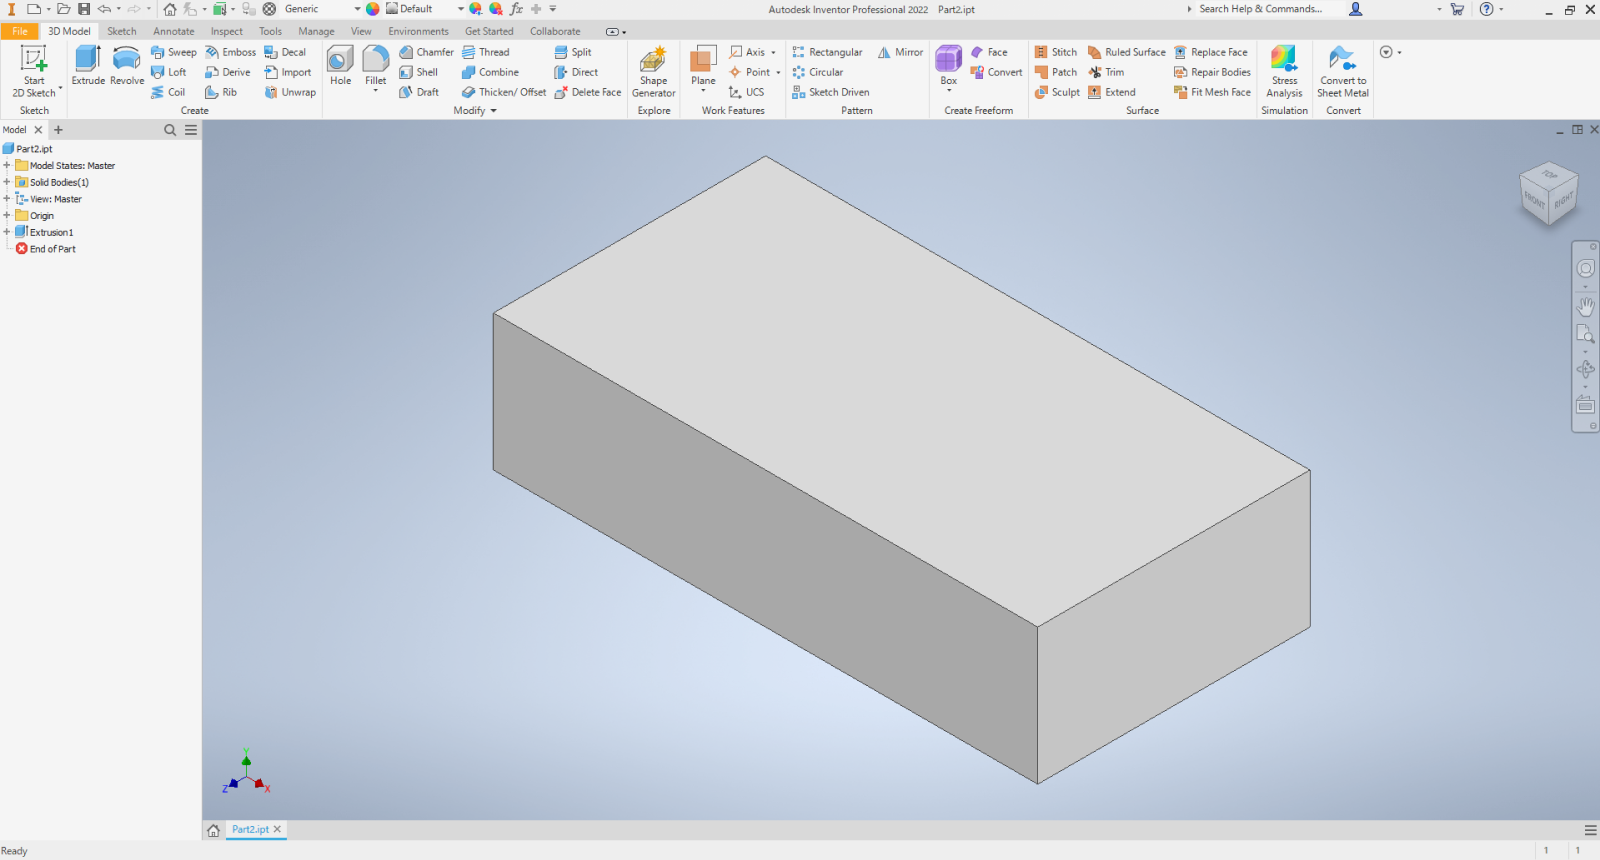1600x860 pixels.
Task: Expand the Solid Bodies(1) node
Action: [x=7, y=182]
